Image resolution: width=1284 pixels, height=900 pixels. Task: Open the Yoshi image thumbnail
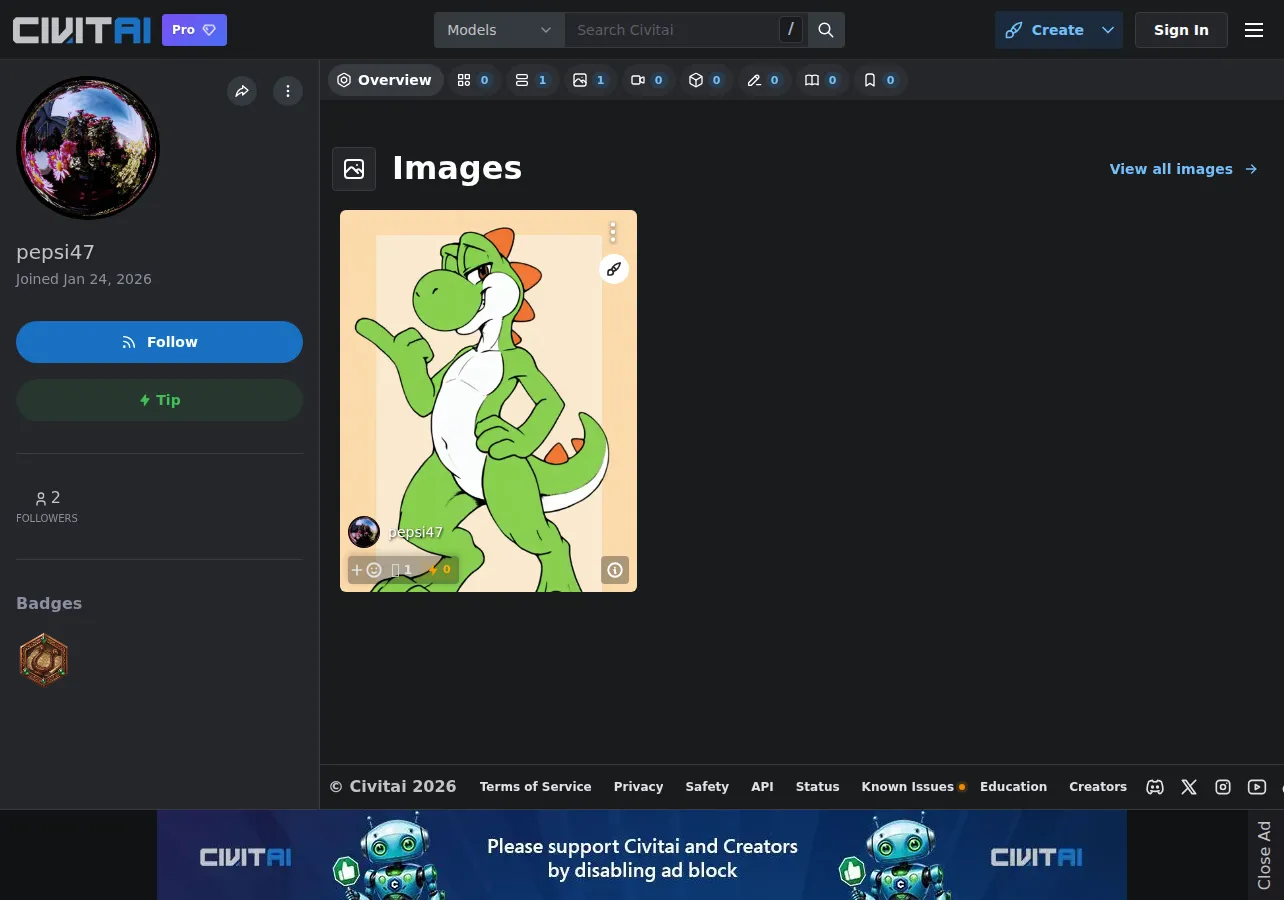tap(488, 401)
